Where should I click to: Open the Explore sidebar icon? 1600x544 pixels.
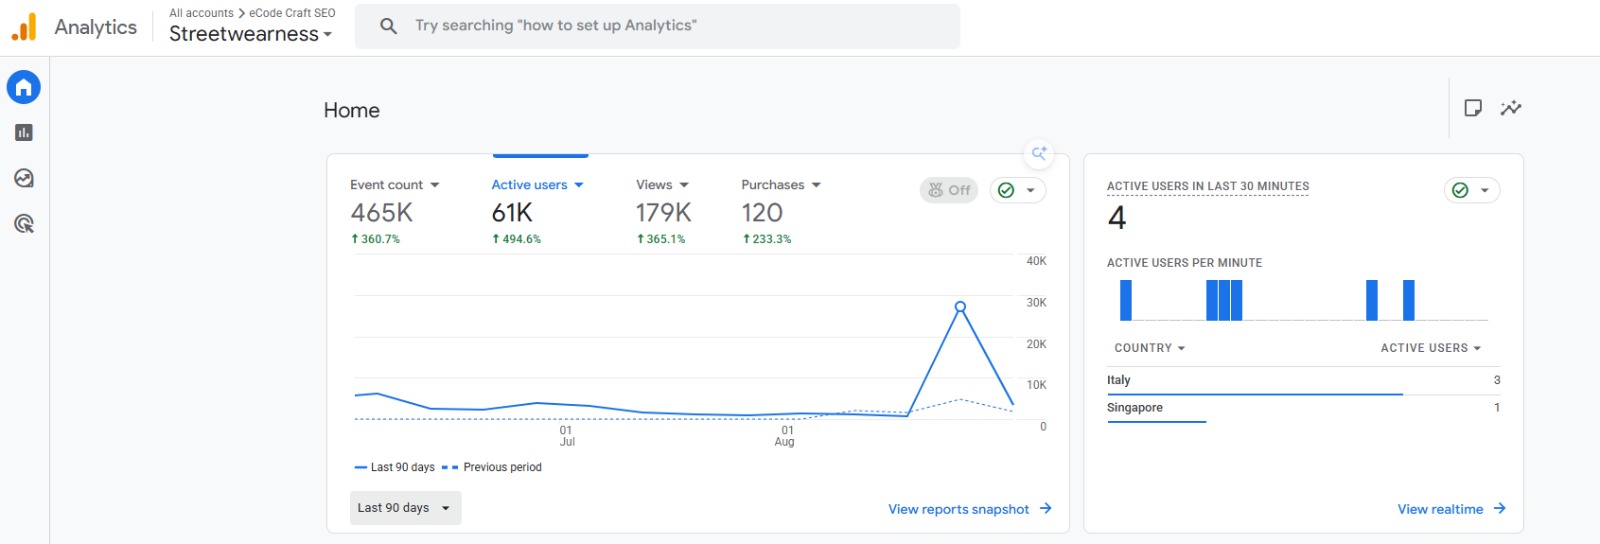(x=24, y=178)
